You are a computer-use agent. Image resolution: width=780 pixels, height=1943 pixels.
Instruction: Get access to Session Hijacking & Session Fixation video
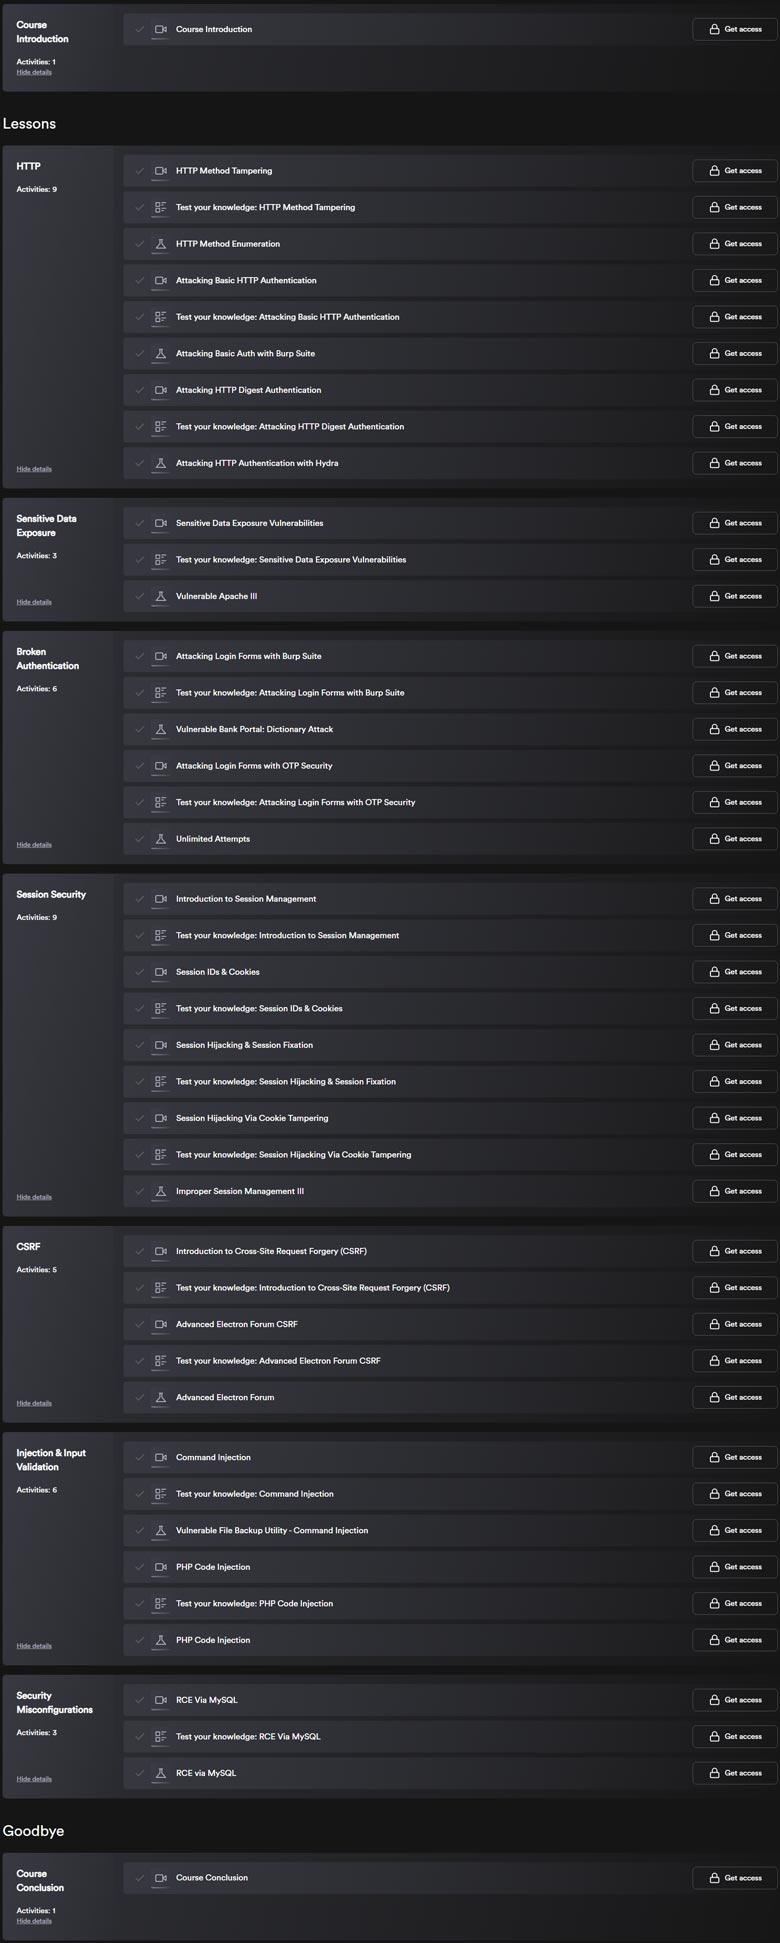pos(735,1045)
